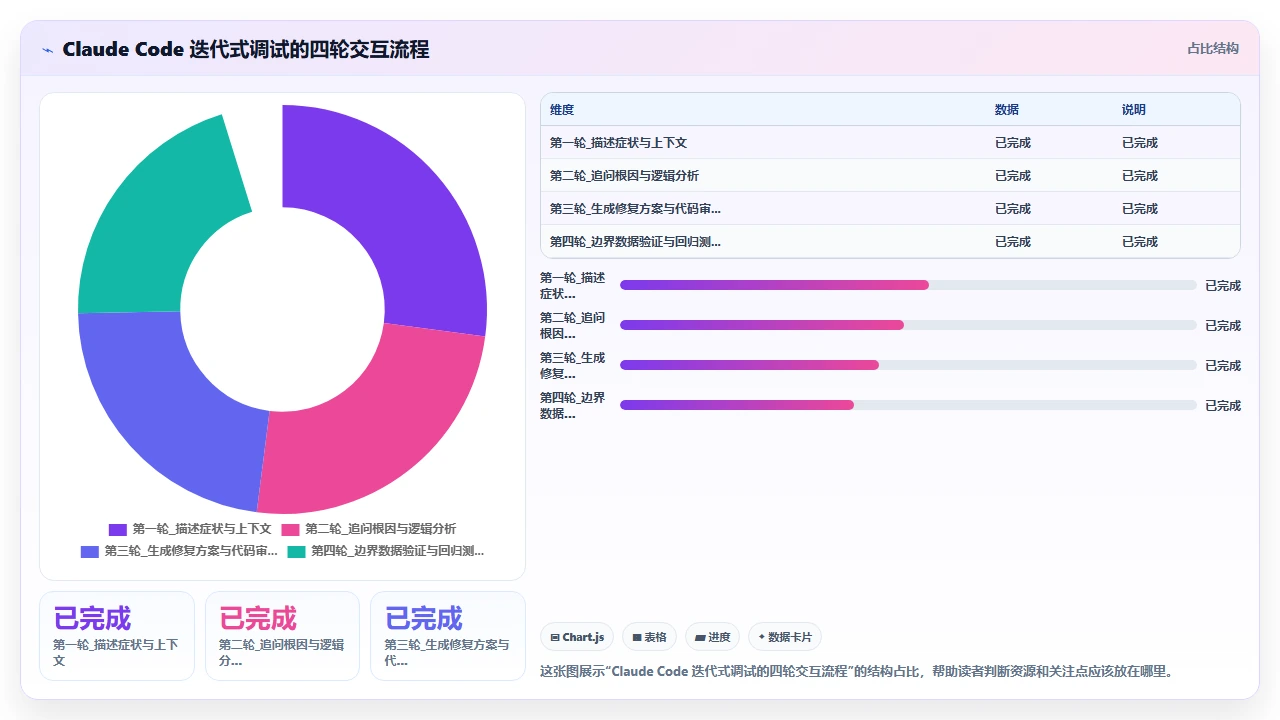1280x720 pixels.
Task: Click 已完成 value beside the 第四轮 progress bar
Action: (1223, 405)
